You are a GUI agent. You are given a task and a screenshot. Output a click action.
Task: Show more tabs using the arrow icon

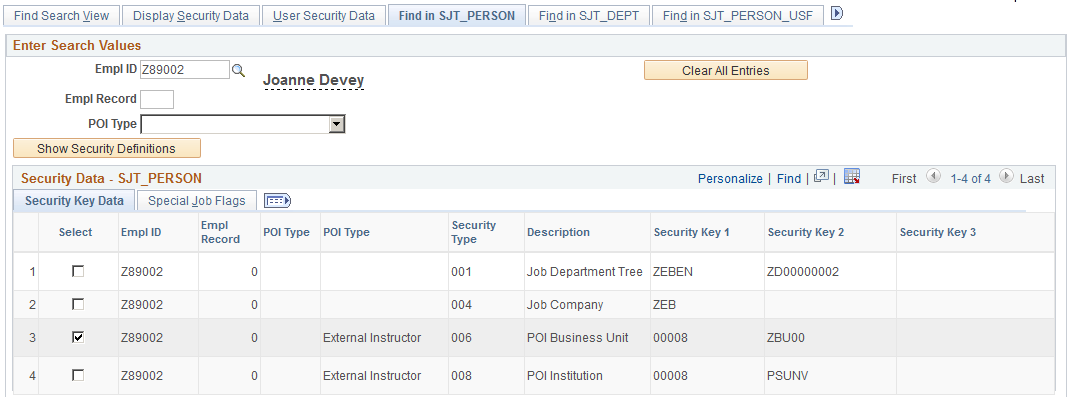click(x=837, y=14)
